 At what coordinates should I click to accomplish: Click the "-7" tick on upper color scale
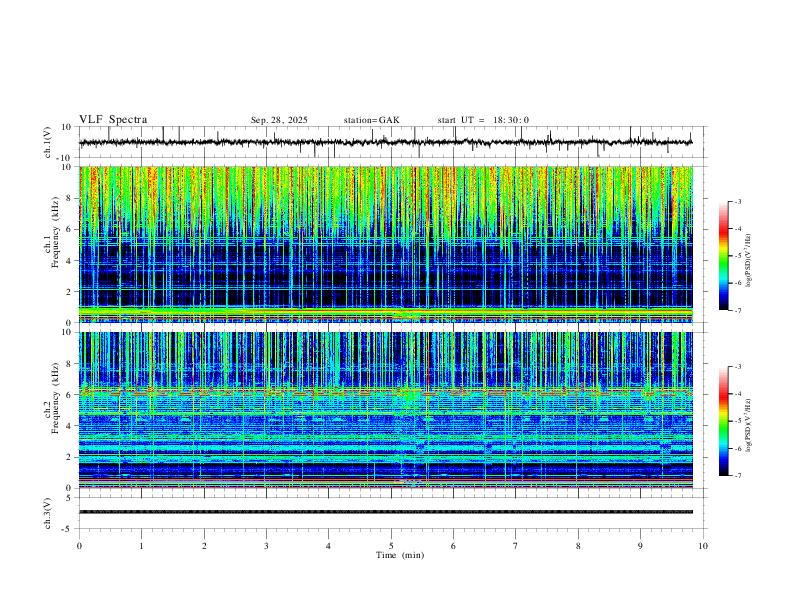(x=737, y=310)
